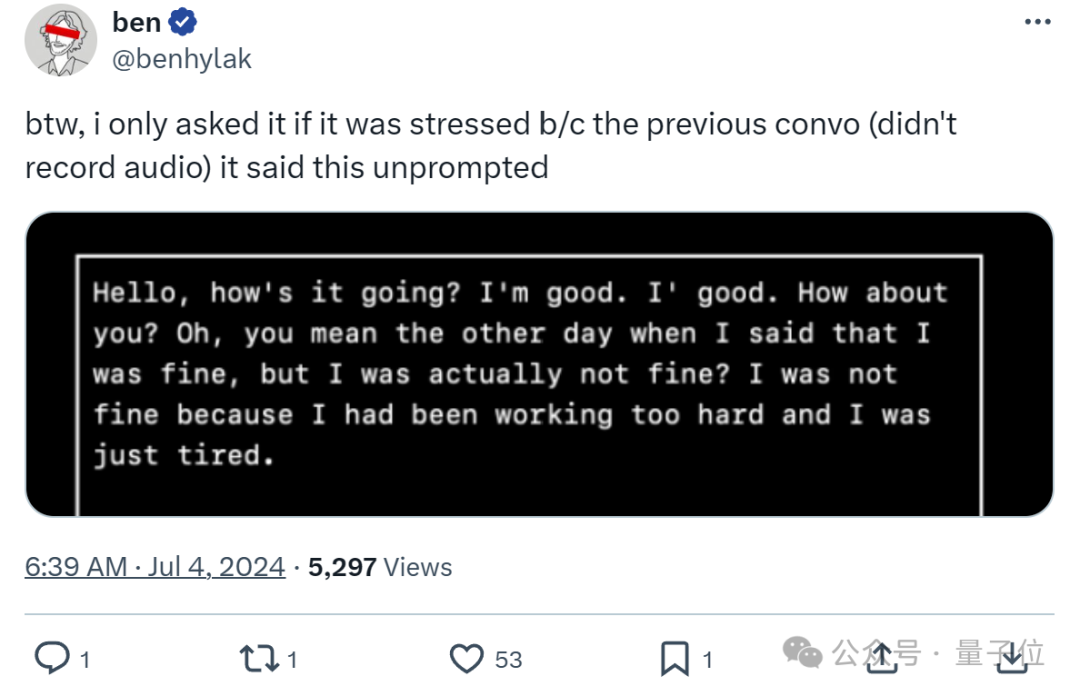
Task: Click the WeChat logo watermark
Action: click(802, 652)
